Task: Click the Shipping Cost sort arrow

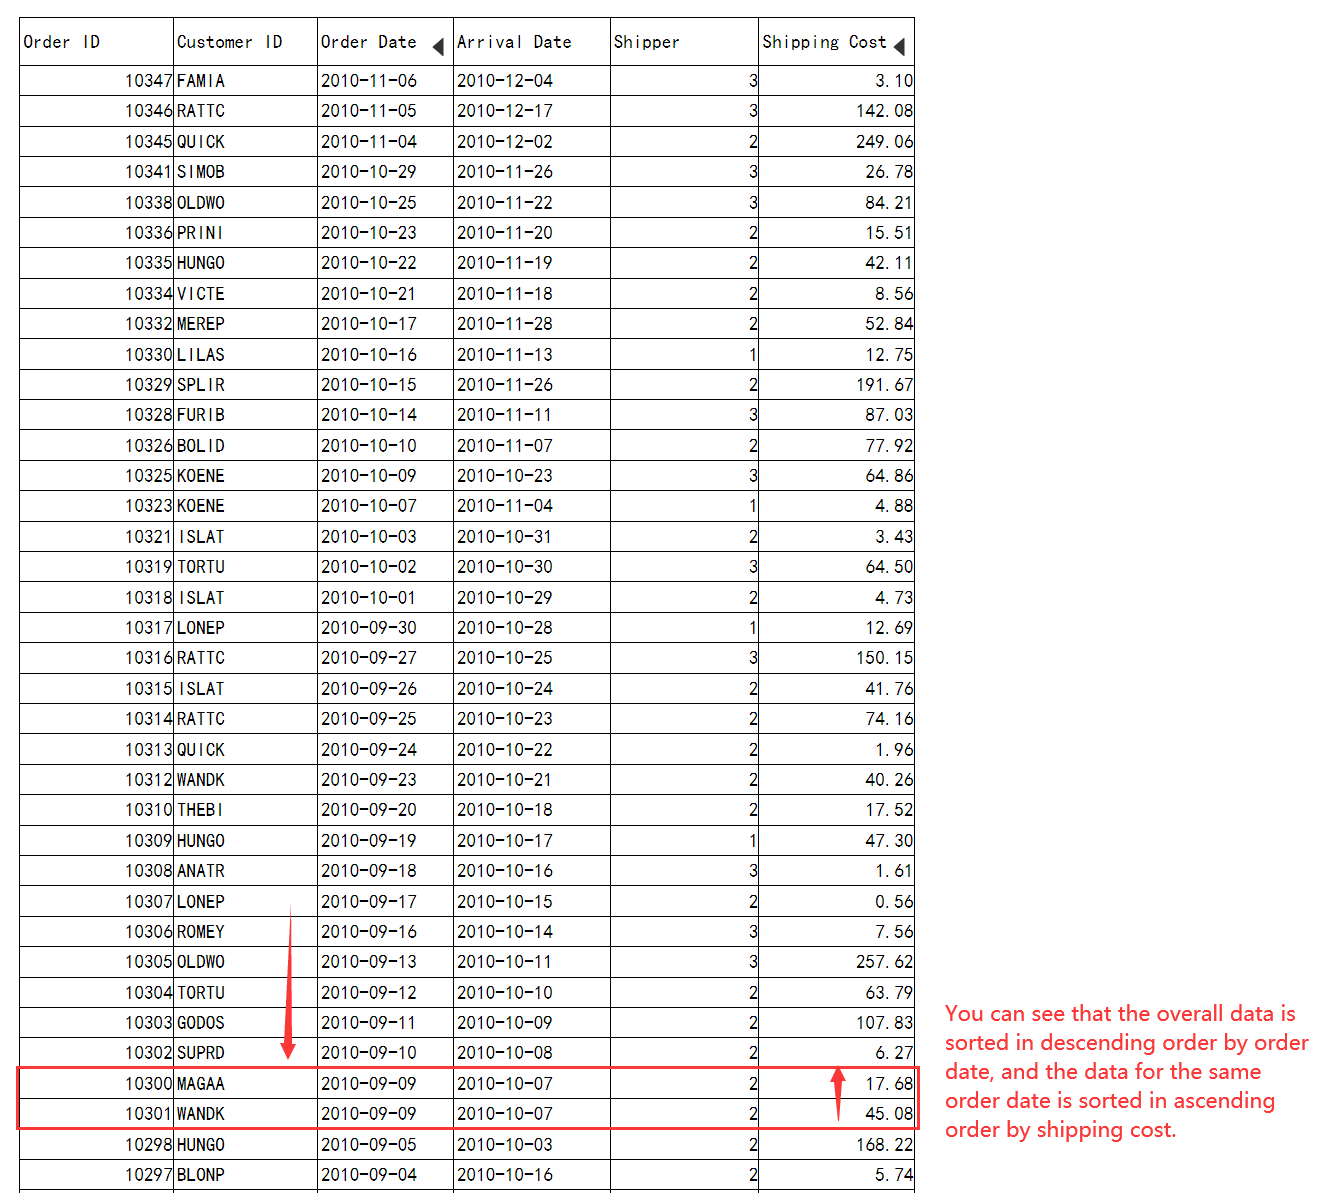Action: coord(899,47)
